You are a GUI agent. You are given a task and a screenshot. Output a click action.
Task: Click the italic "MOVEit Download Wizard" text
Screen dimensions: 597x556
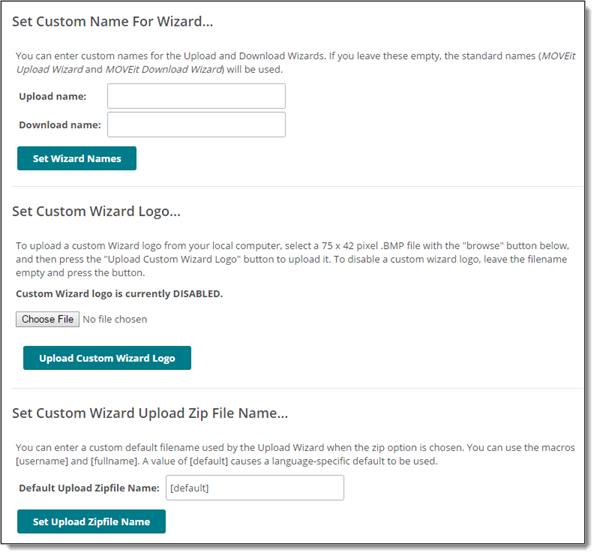(164, 69)
